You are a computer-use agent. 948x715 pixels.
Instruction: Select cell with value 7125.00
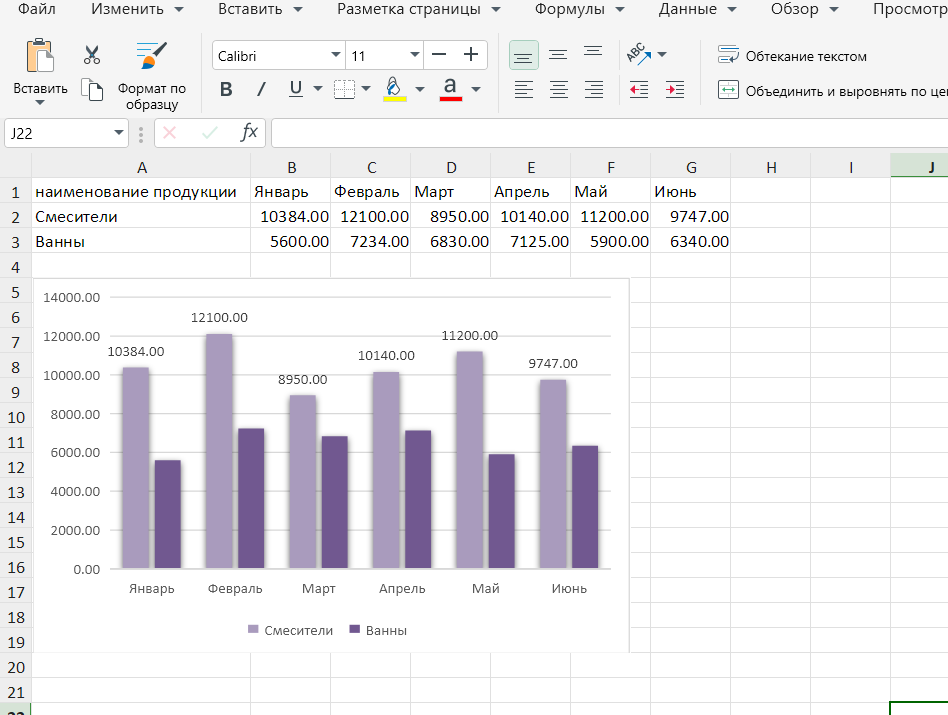(x=530, y=242)
